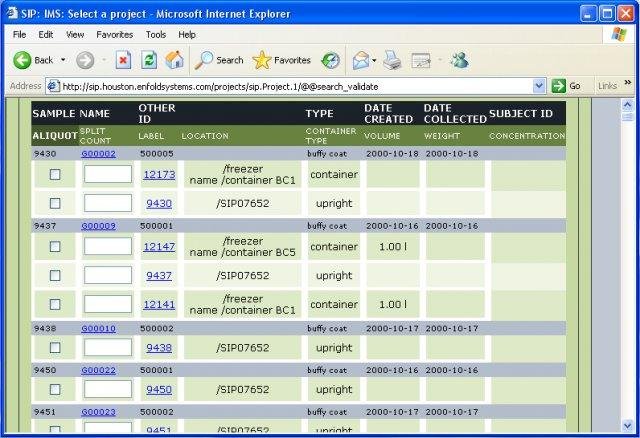Open sample link G00009
The width and height of the screenshot is (640, 438).
98,226
